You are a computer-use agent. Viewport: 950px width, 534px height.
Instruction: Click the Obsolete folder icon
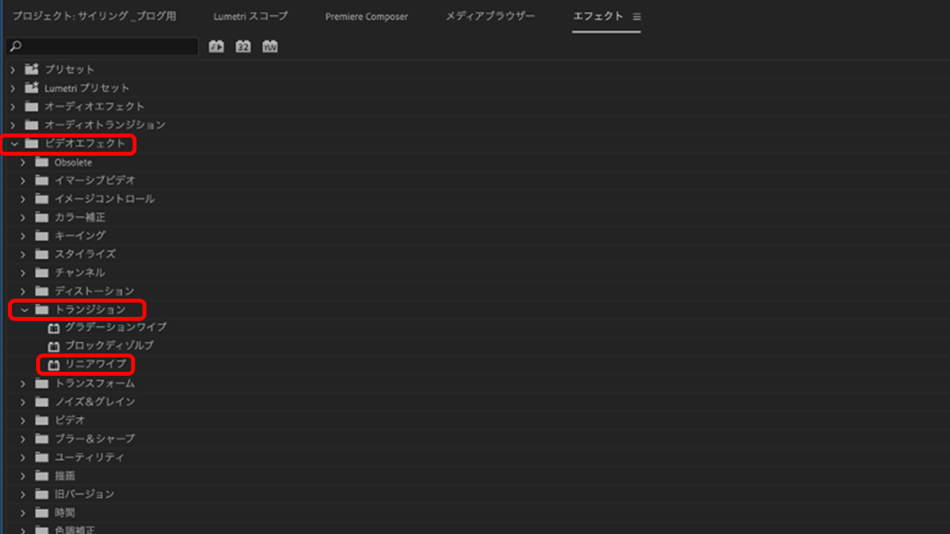point(42,162)
